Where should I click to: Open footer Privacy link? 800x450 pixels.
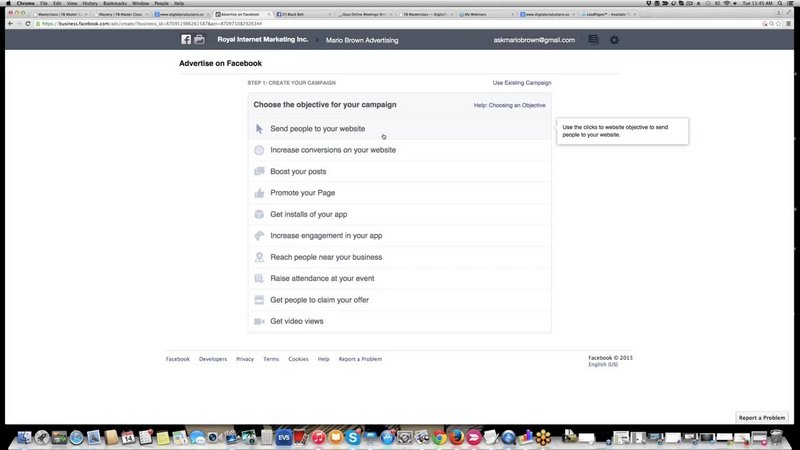[x=245, y=359]
